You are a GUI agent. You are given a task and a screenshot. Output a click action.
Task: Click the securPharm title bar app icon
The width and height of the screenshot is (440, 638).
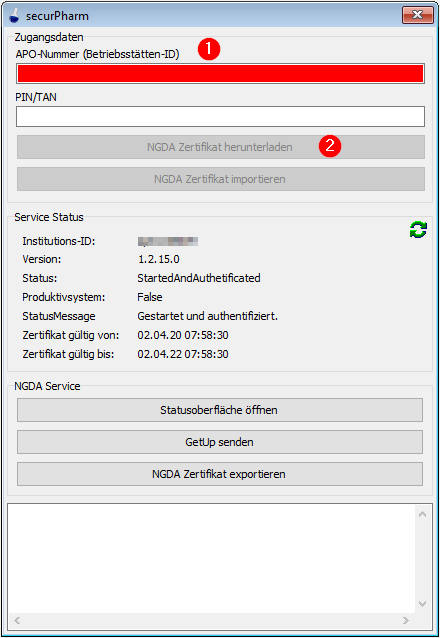pos(14,15)
